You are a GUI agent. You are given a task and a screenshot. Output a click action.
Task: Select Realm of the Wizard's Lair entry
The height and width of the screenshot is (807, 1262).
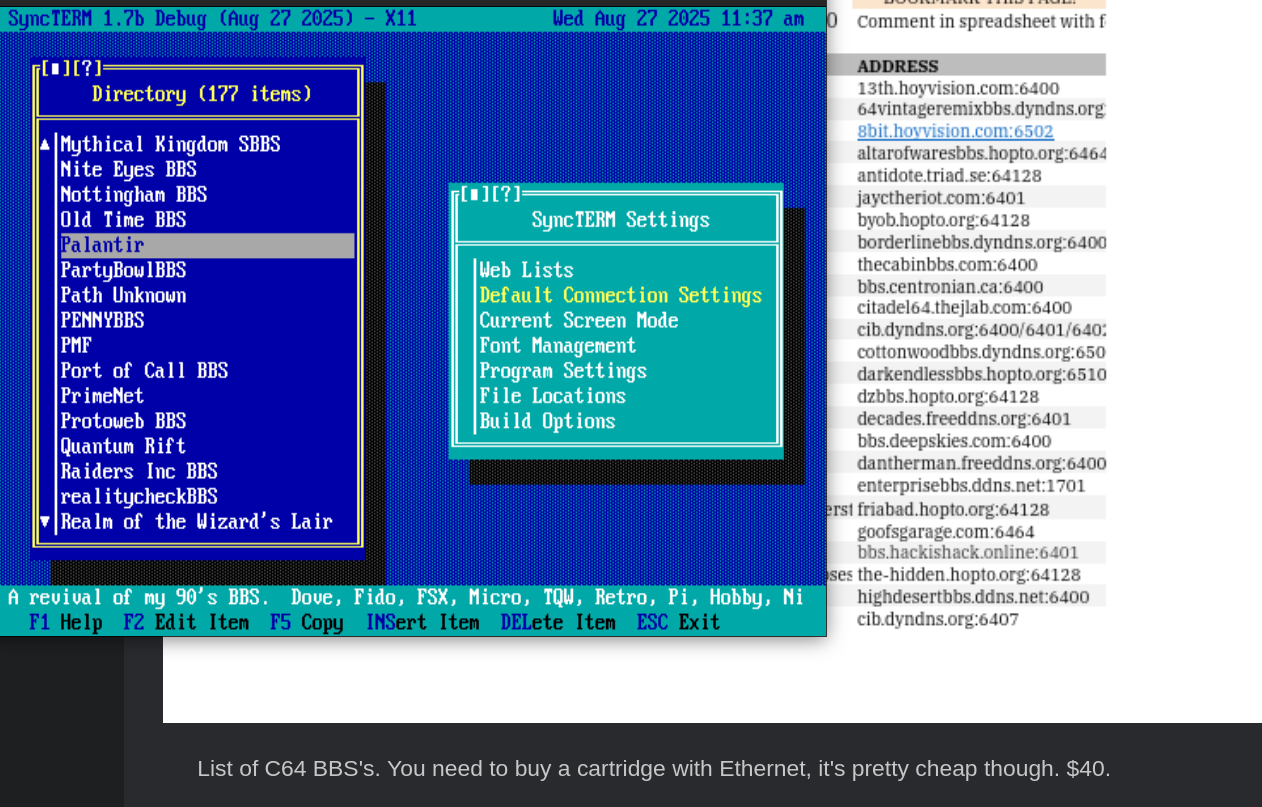point(197,522)
